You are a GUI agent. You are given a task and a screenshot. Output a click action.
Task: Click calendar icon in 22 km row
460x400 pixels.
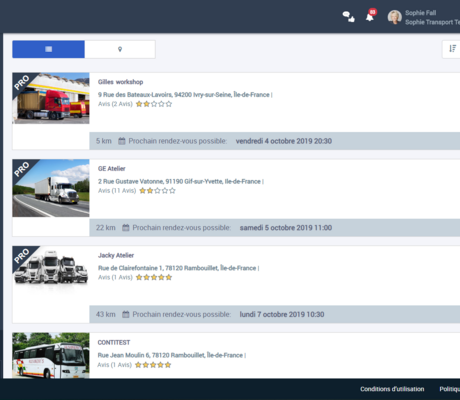(x=126, y=228)
